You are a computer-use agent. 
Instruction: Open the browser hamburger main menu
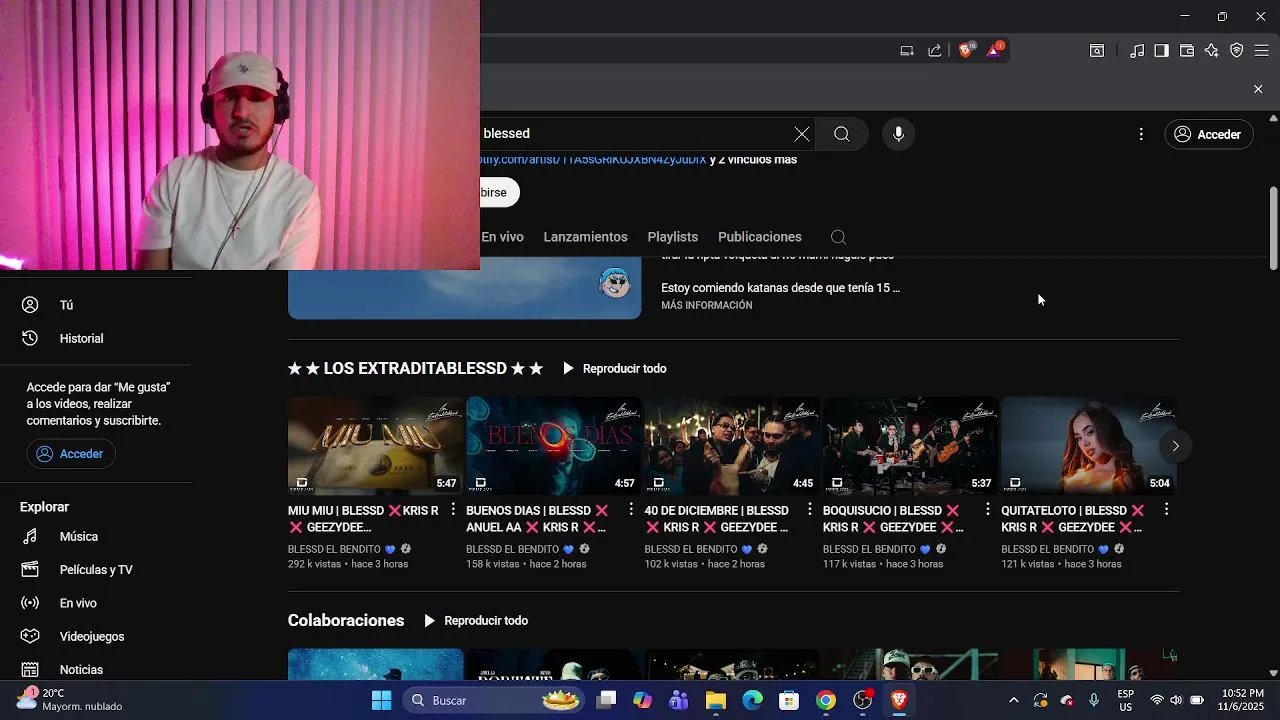click(x=1262, y=50)
